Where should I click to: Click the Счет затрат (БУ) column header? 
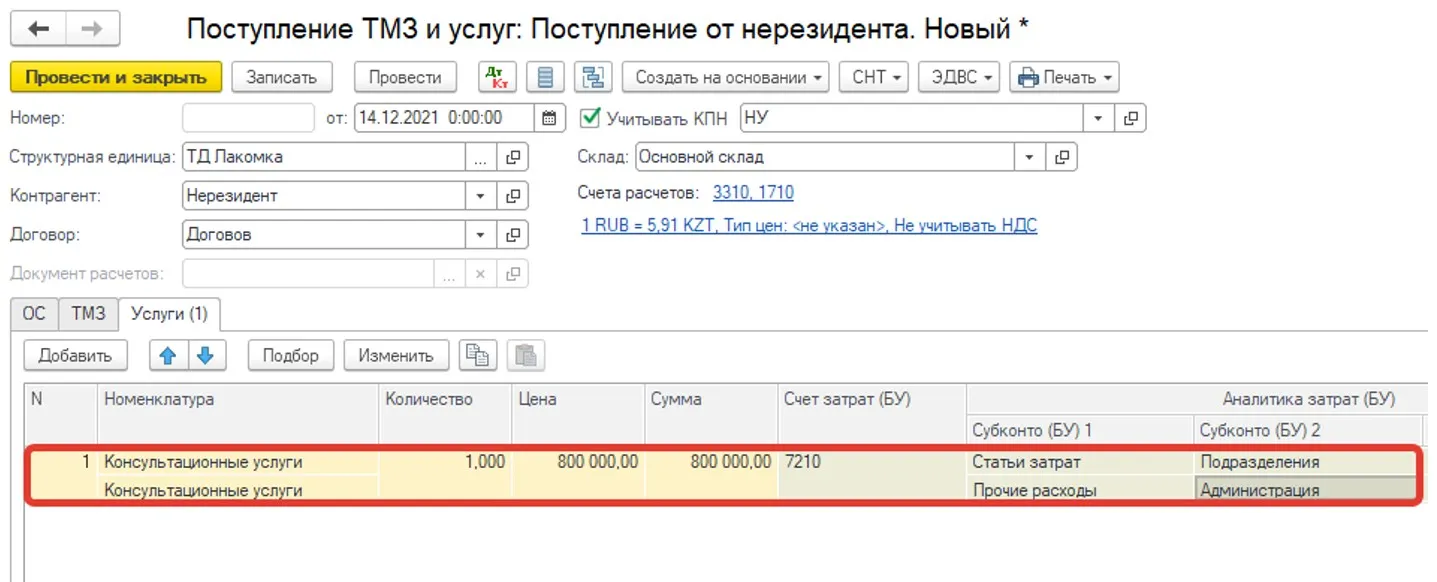[872, 414]
